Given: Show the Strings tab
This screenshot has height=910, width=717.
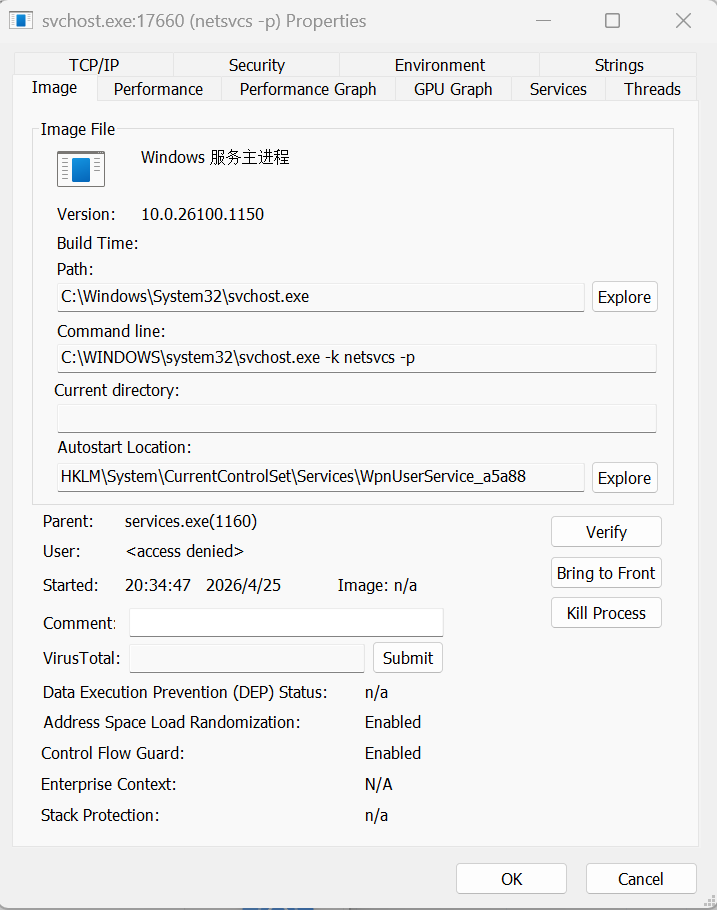Looking at the screenshot, I should (x=619, y=65).
